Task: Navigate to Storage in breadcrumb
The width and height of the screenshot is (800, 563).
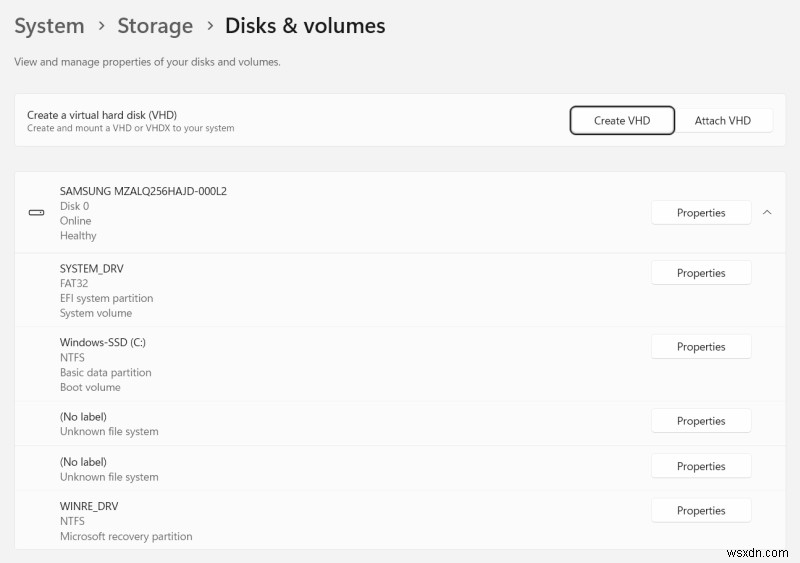Action: (x=155, y=26)
